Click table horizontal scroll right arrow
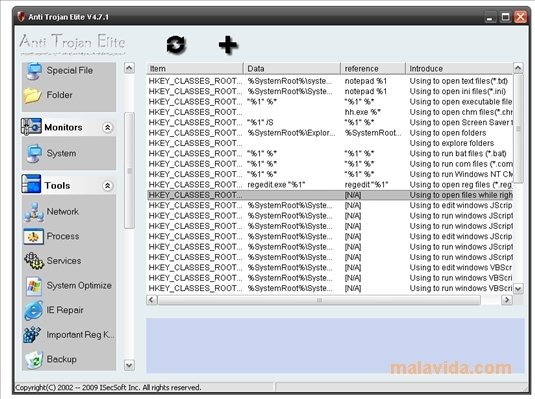The width and height of the screenshot is (535, 399). pyautogui.click(x=507, y=300)
